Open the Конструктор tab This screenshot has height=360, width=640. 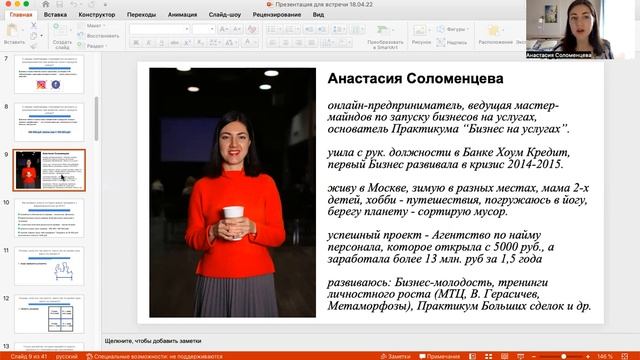click(97, 15)
